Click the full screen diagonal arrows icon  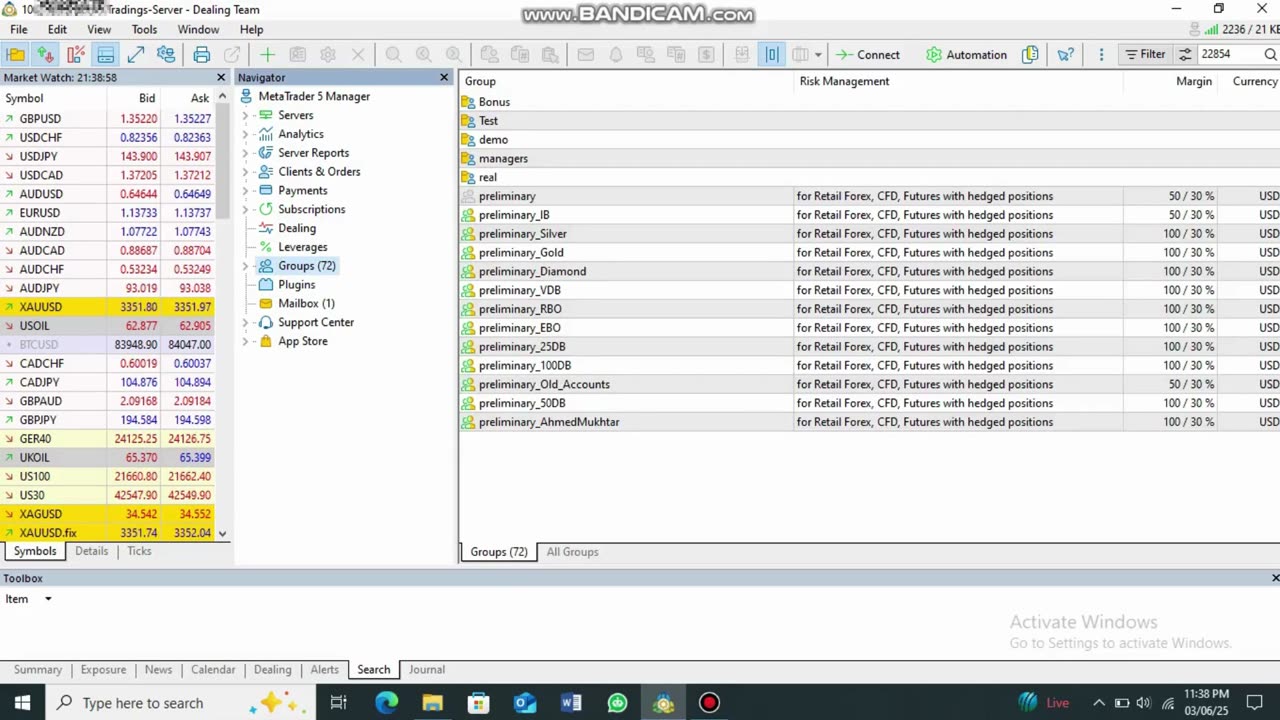click(136, 55)
